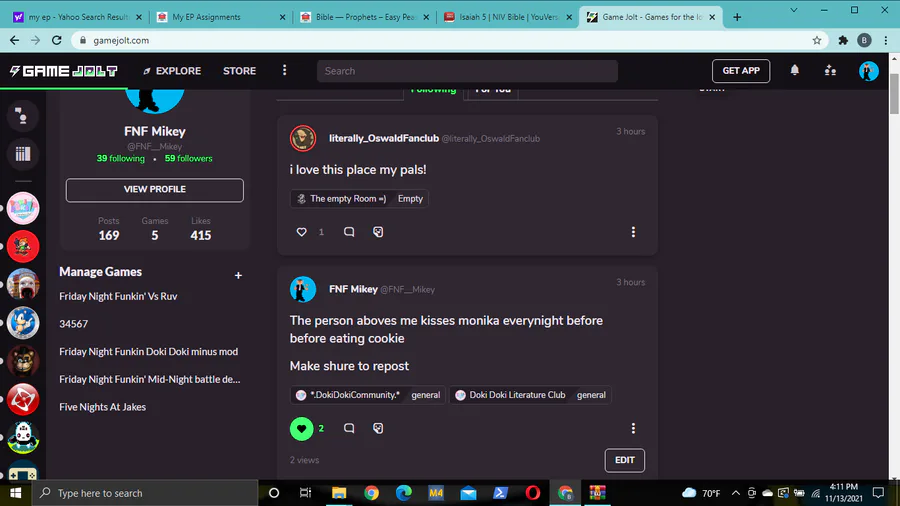Open File Explorer from the taskbar
Screen dimensions: 900x506
point(339,493)
